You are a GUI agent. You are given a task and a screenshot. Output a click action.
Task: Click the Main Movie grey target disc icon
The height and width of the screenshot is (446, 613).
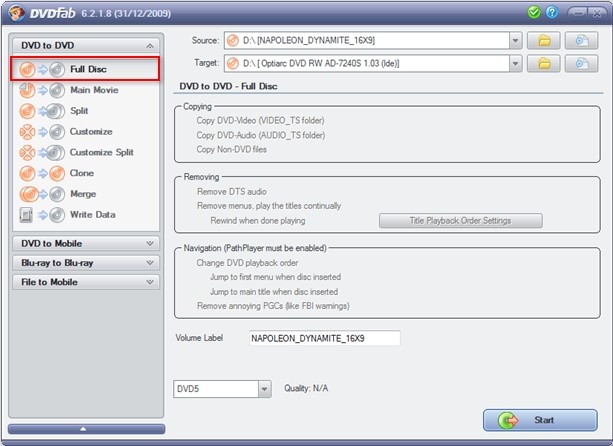click(57, 90)
